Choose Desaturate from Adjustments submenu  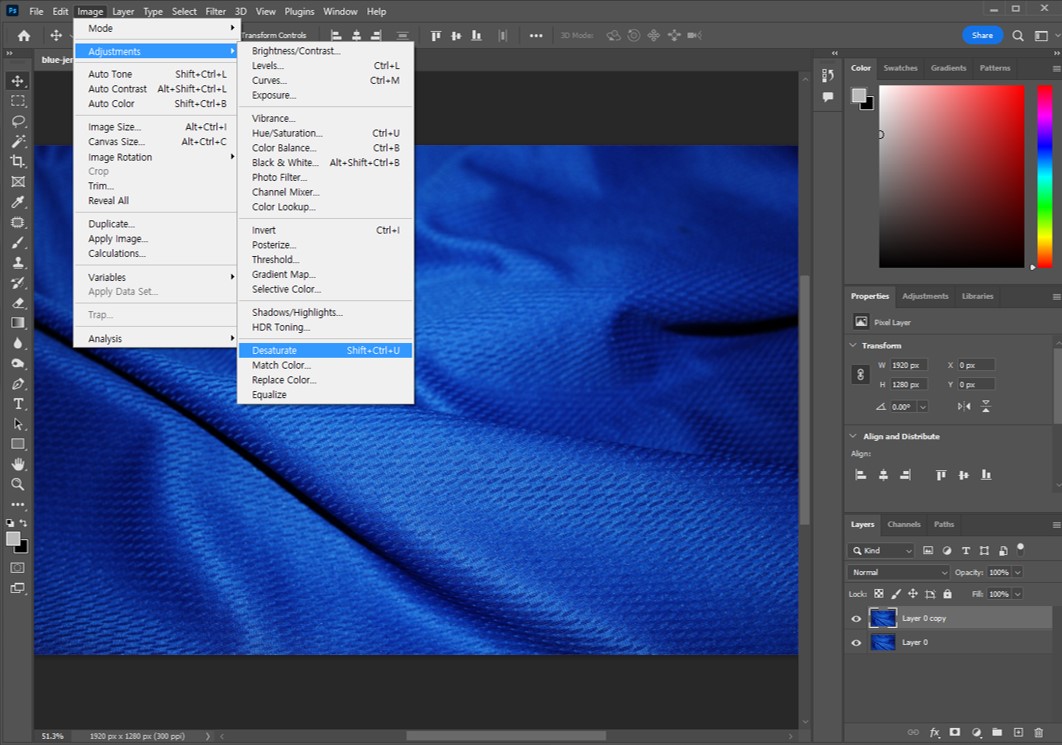click(325, 350)
